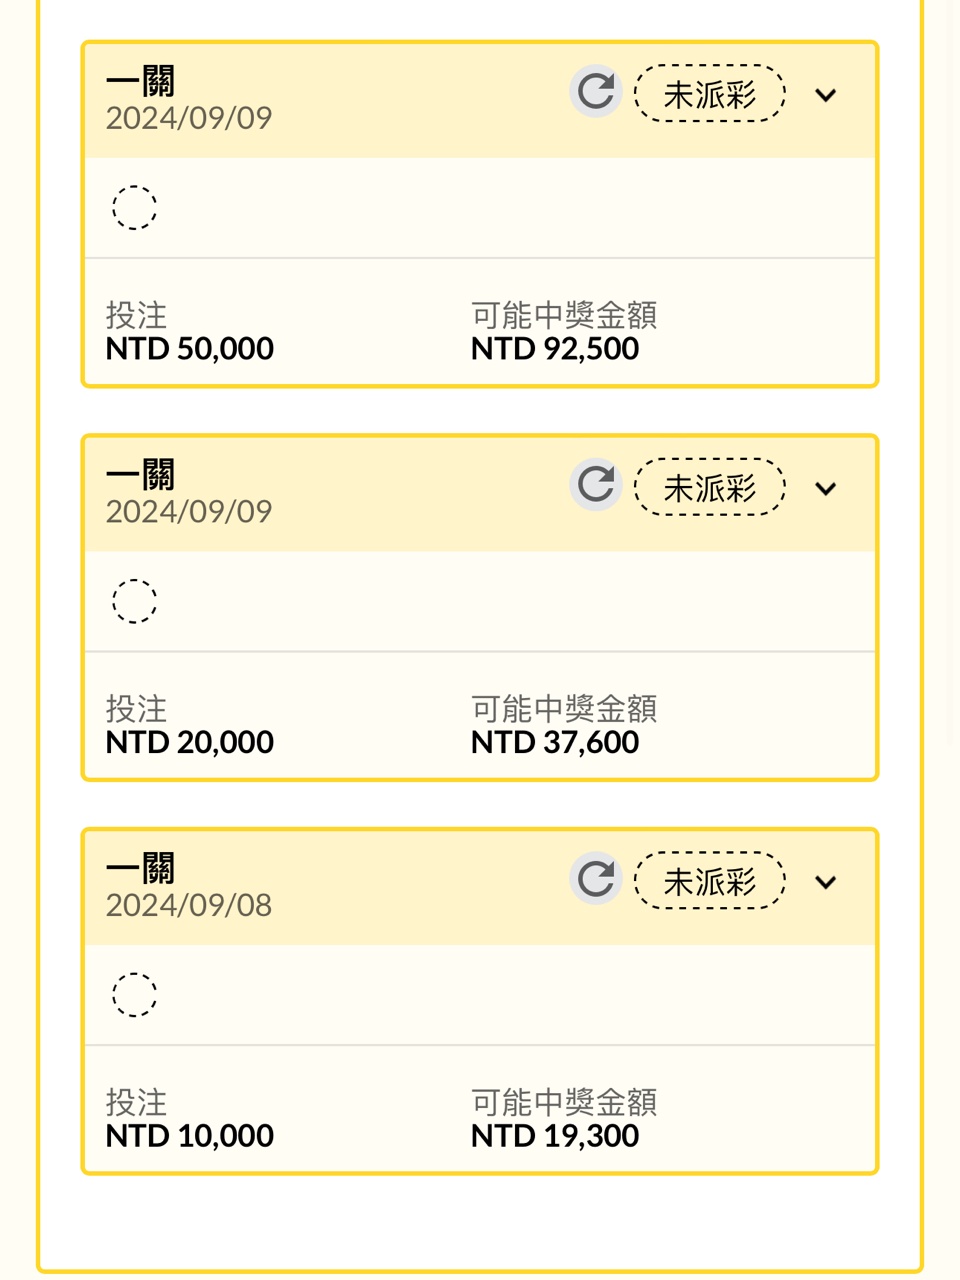
Task: Refresh the 2024/09/08 bet entry
Action: (x=596, y=879)
